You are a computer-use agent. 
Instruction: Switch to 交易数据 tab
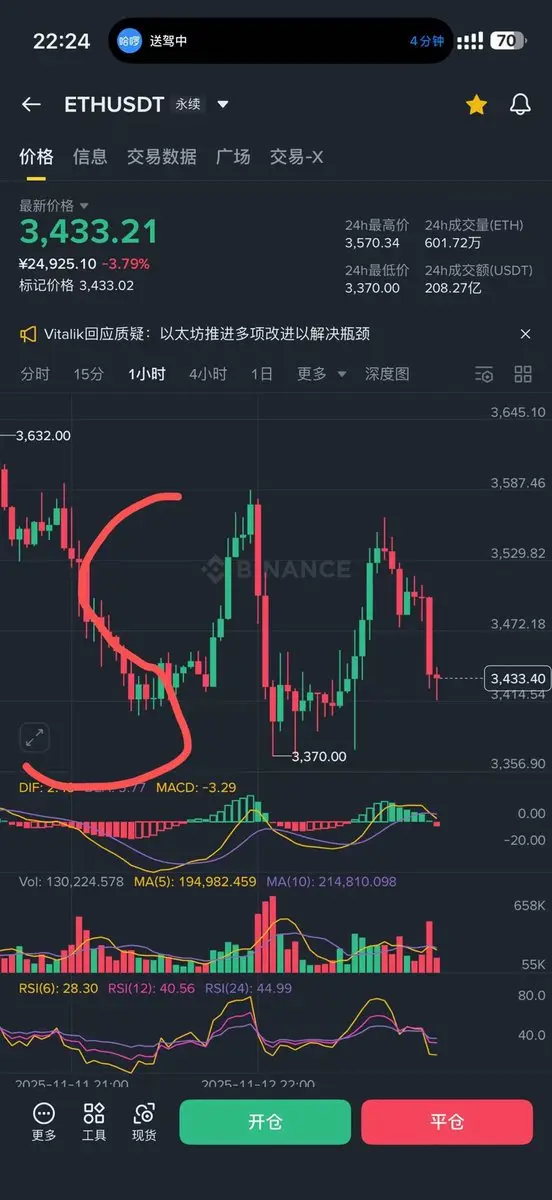(x=161, y=157)
